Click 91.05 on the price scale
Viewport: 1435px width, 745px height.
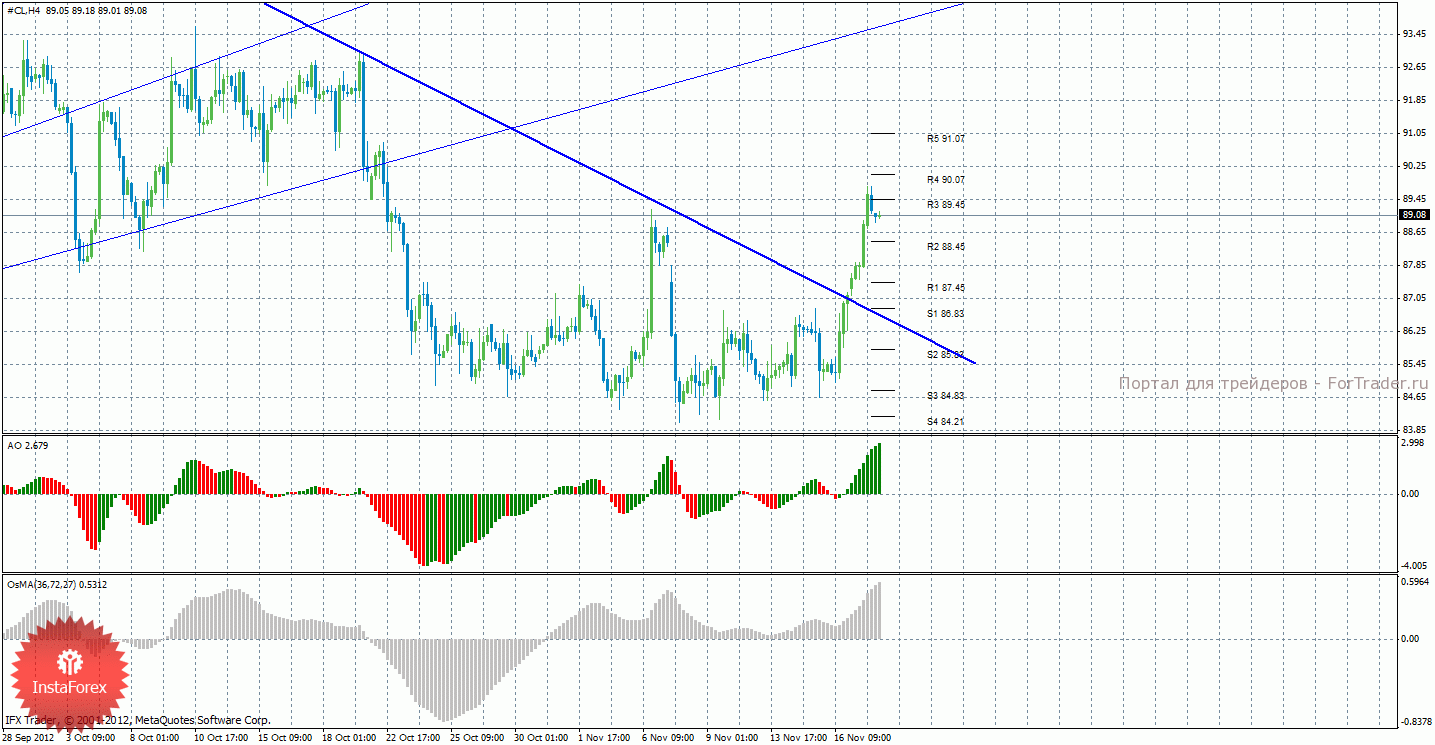pos(1415,132)
